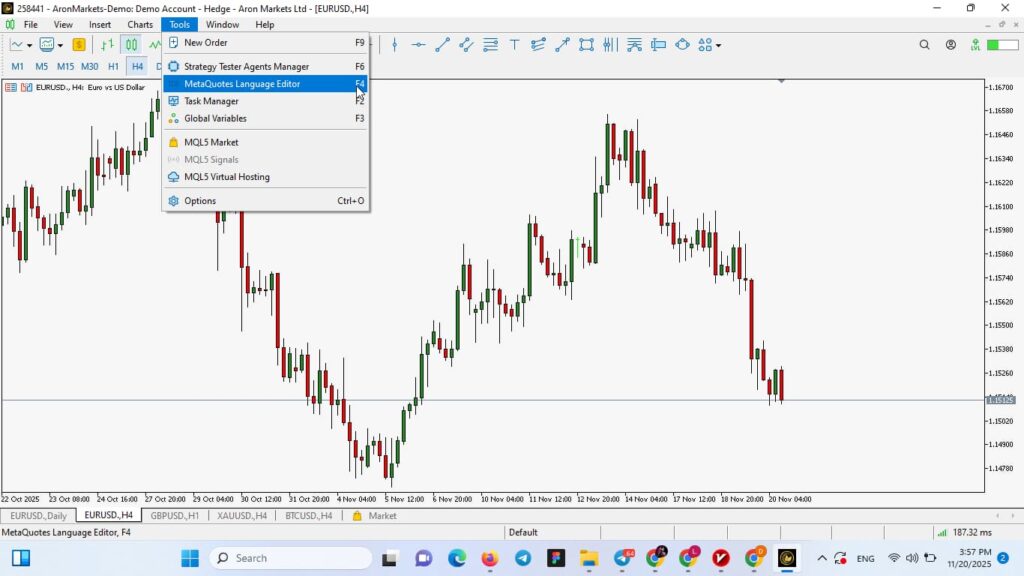Click the gold dollar trade icon
The width and height of the screenshot is (1024, 576).
click(79, 45)
